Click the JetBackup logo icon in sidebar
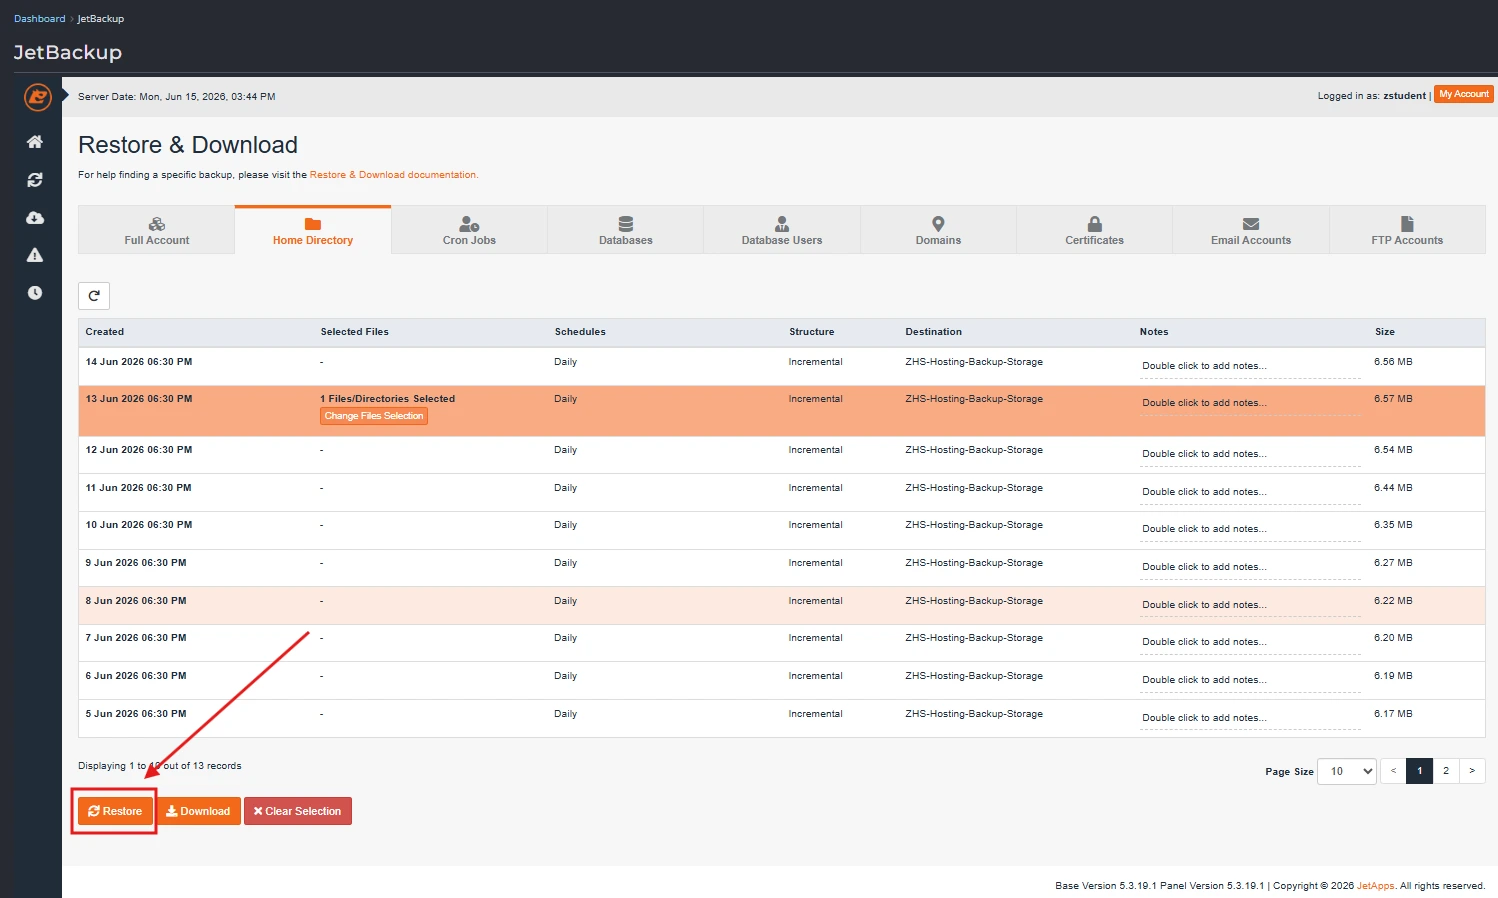The width and height of the screenshot is (1498, 898). pos(37,97)
